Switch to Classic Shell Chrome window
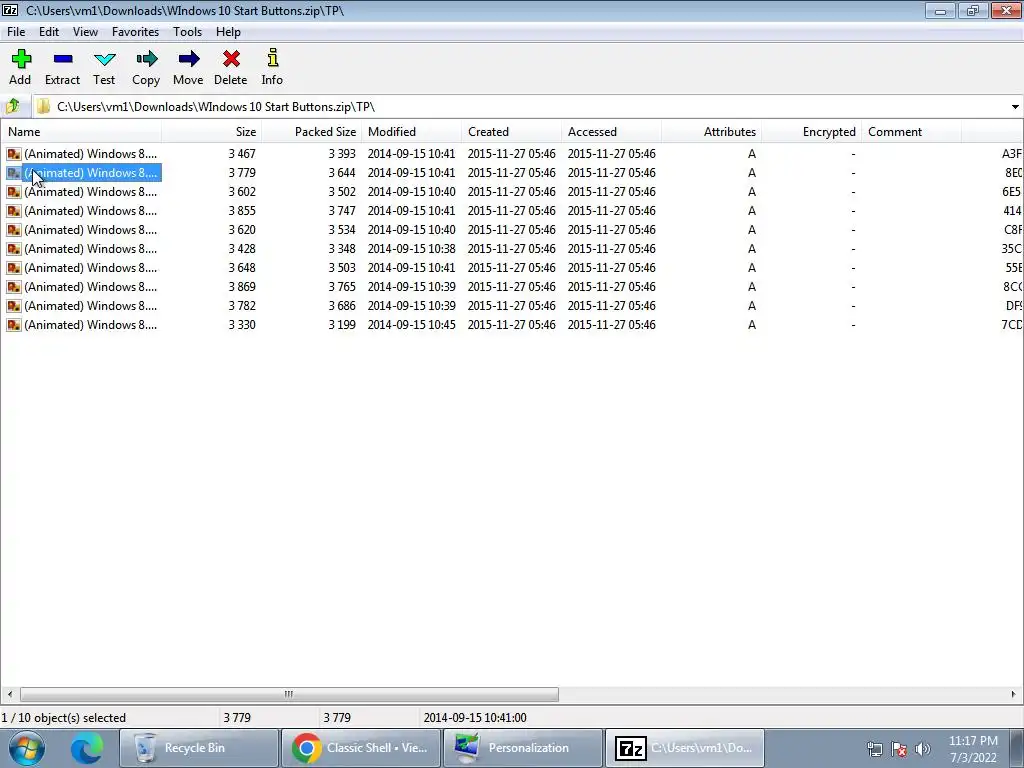The width and height of the screenshot is (1024, 768). click(x=361, y=748)
